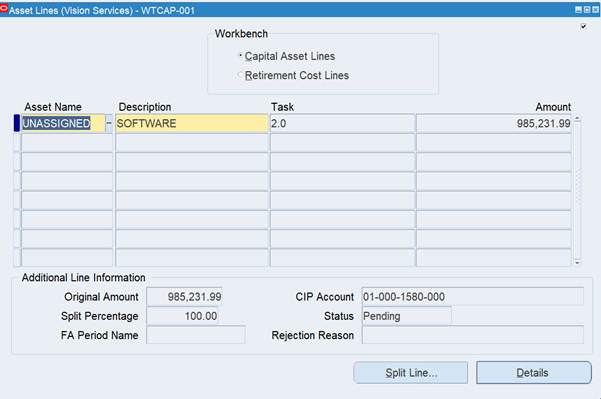Viewport: 601px width, 399px height.
Task: Click the Split Line... button
Action: (411, 373)
